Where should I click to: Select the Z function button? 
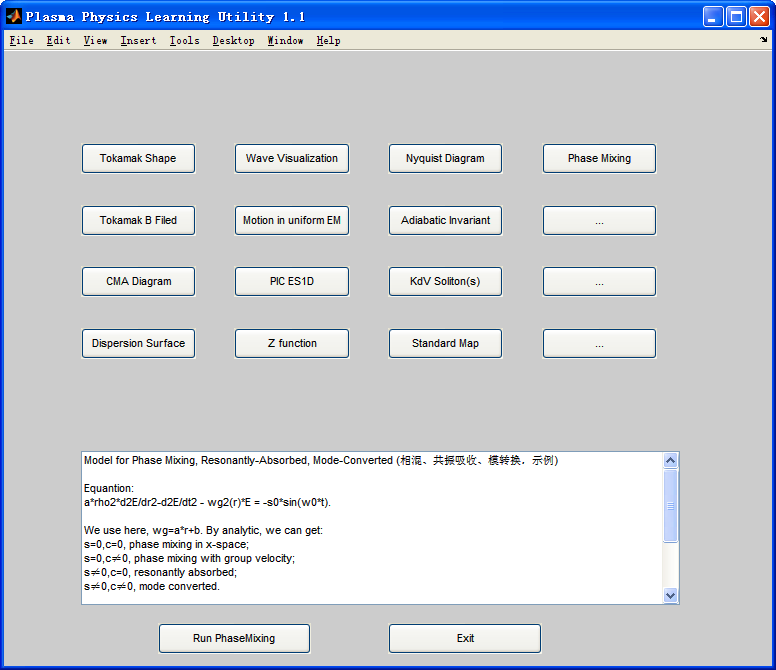pos(291,343)
